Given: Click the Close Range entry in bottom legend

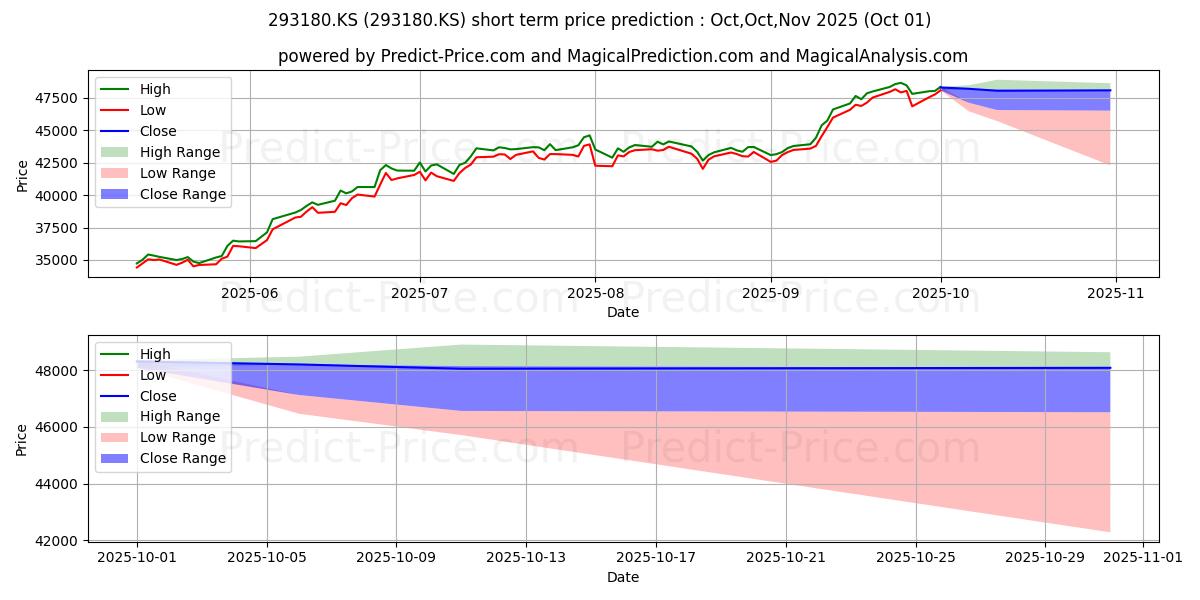Looking at the screenshot, I should click(x=165, y=458).
